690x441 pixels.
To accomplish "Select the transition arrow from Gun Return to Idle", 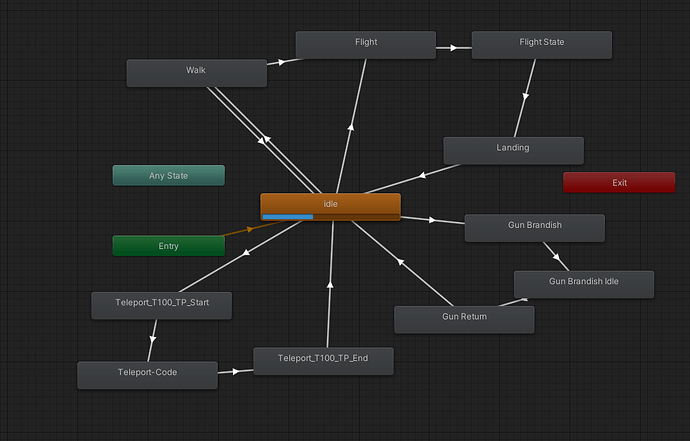I will click(400, 262).
